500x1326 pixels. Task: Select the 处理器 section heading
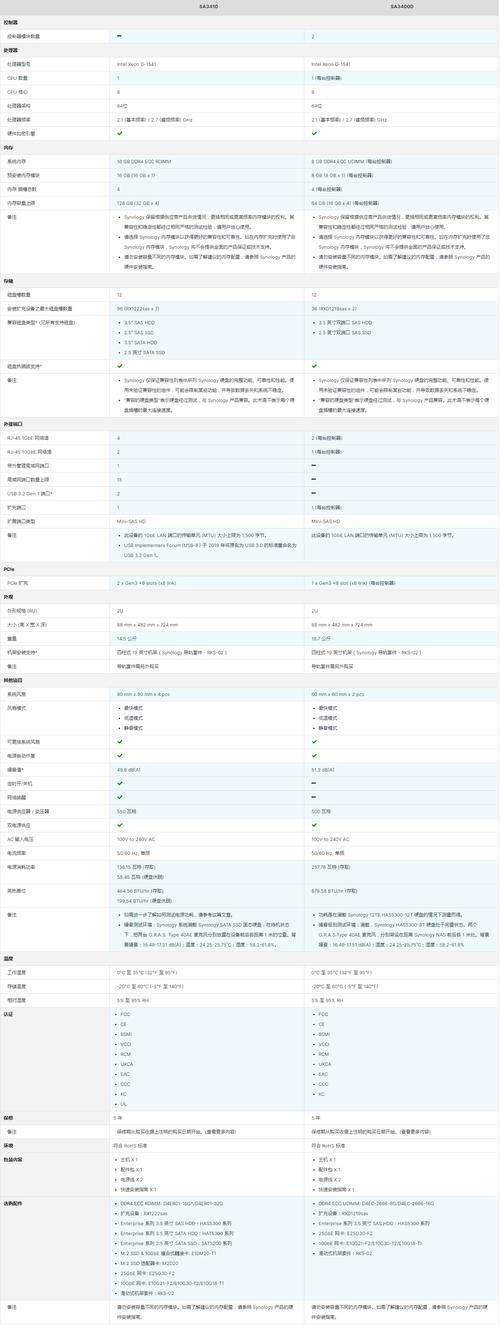[x=10, y=49]
